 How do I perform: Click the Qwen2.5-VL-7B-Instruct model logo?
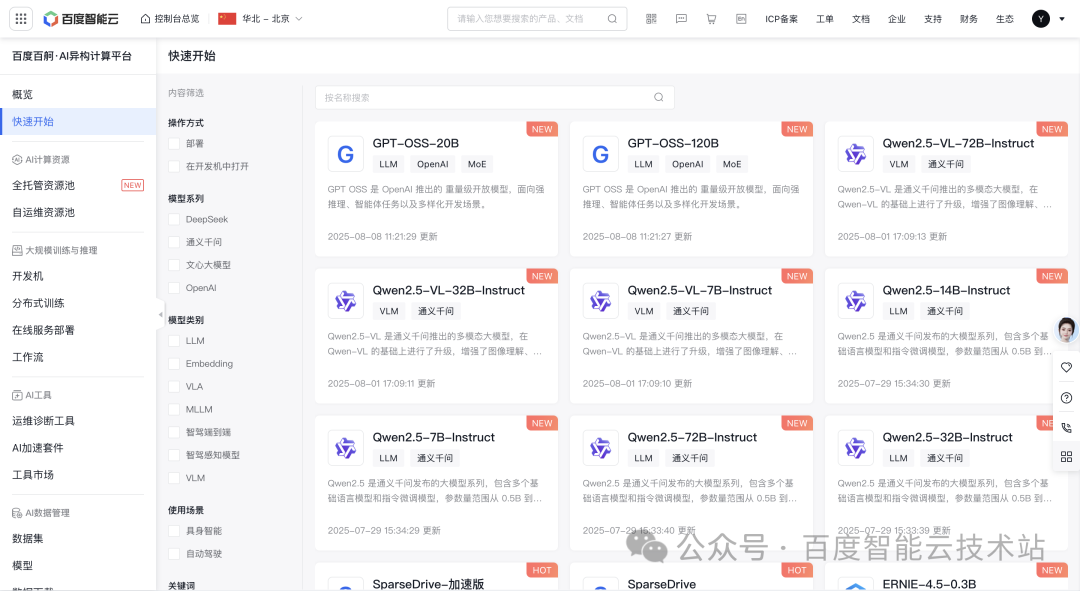(x=600, y=301)
